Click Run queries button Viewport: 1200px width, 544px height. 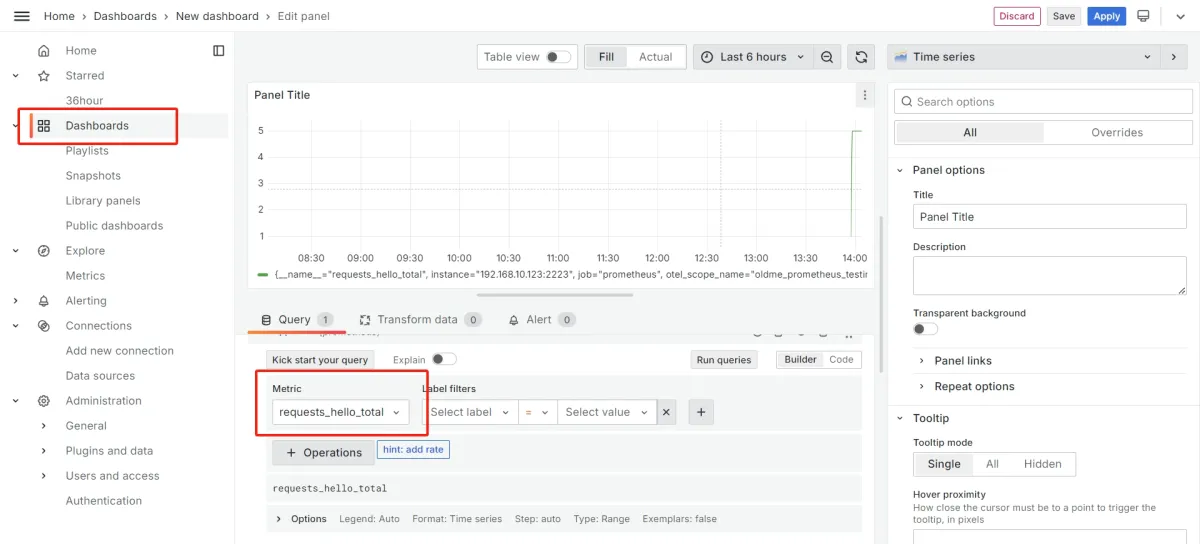(x=724, y=360)
